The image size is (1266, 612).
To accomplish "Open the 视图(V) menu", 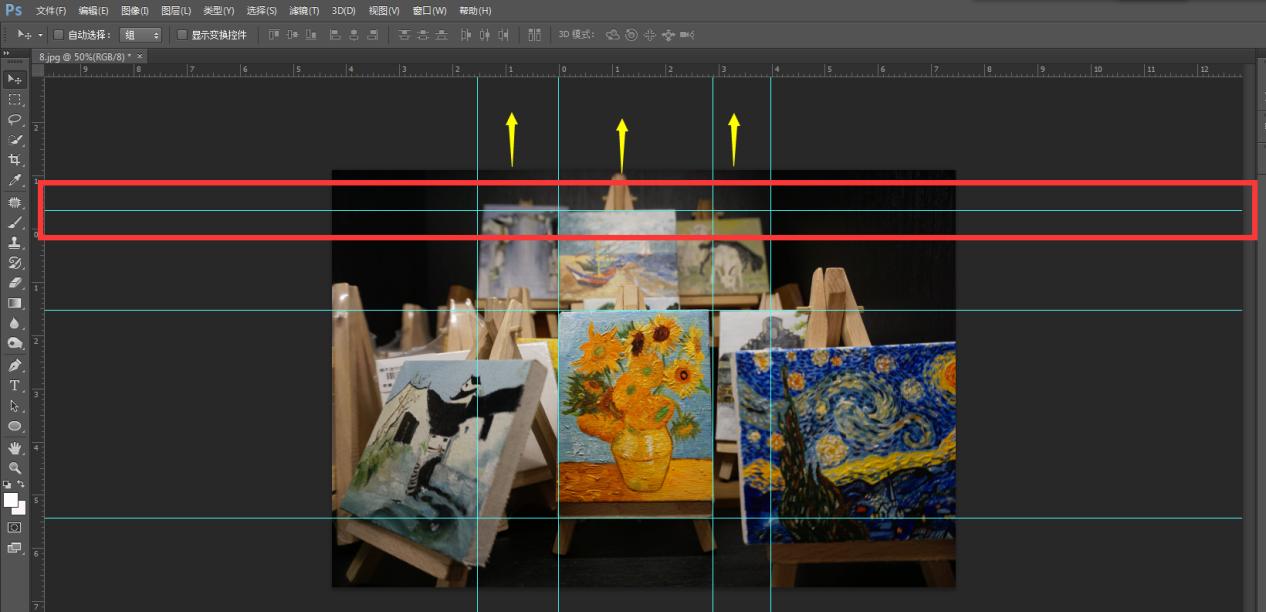I will (x=384, y=10).
